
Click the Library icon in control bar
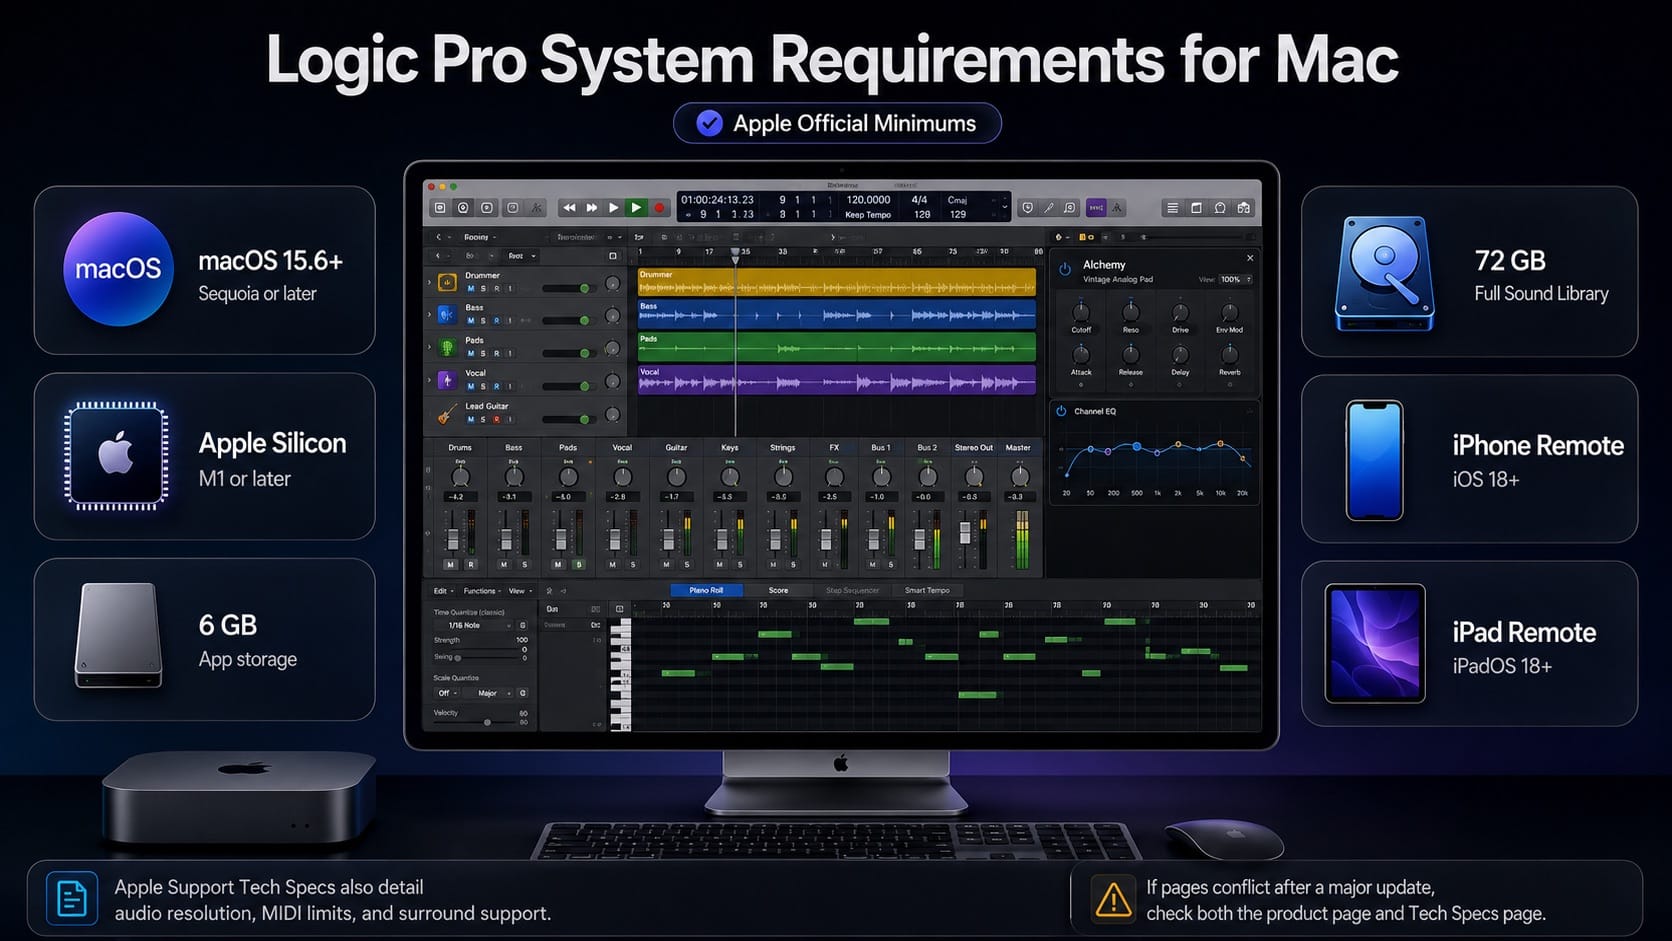(439, 208)
